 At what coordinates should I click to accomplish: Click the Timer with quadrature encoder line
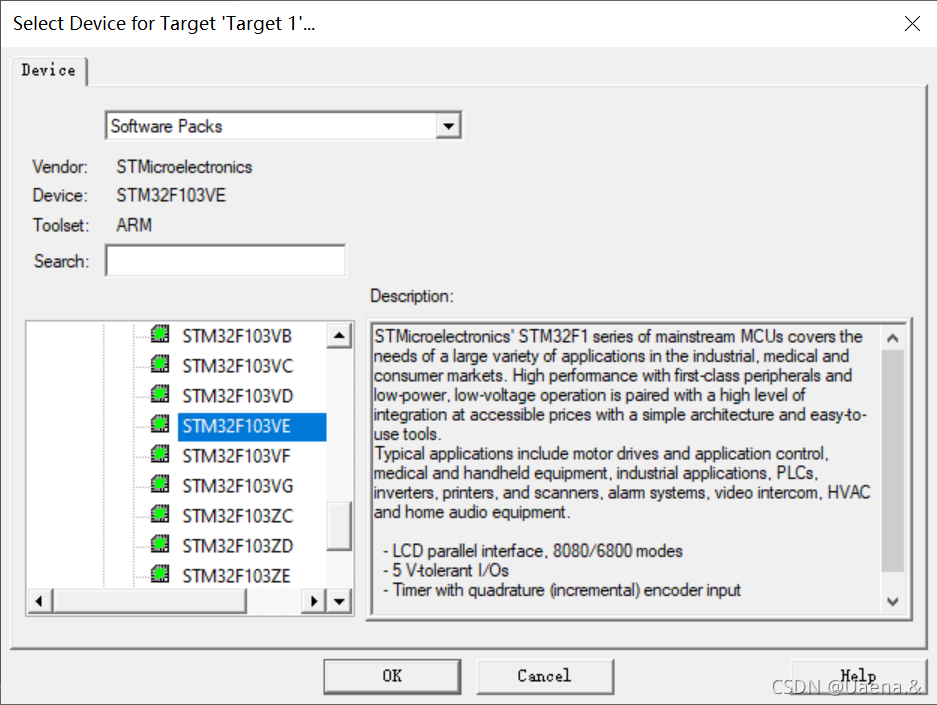[562, 590]
